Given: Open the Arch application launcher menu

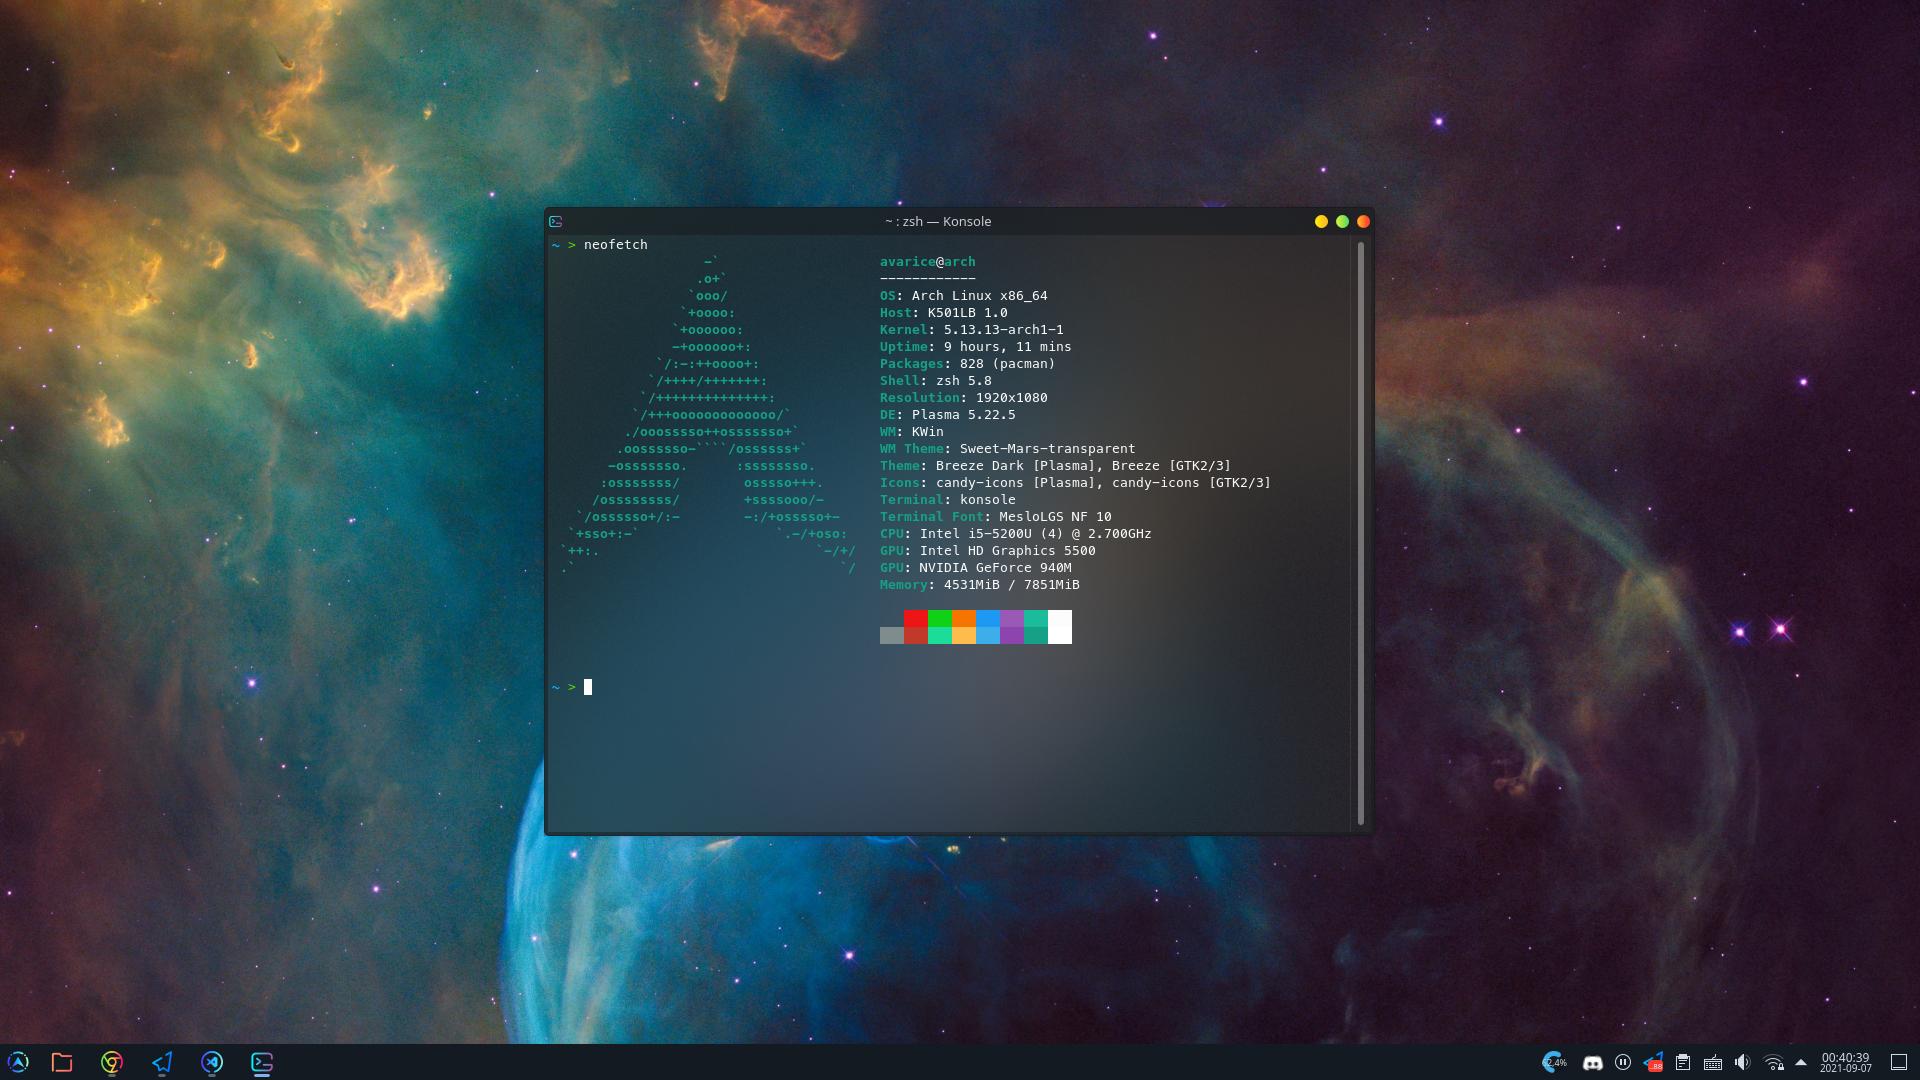Looking at the screenshot, I should click(x=18, y=1062).
